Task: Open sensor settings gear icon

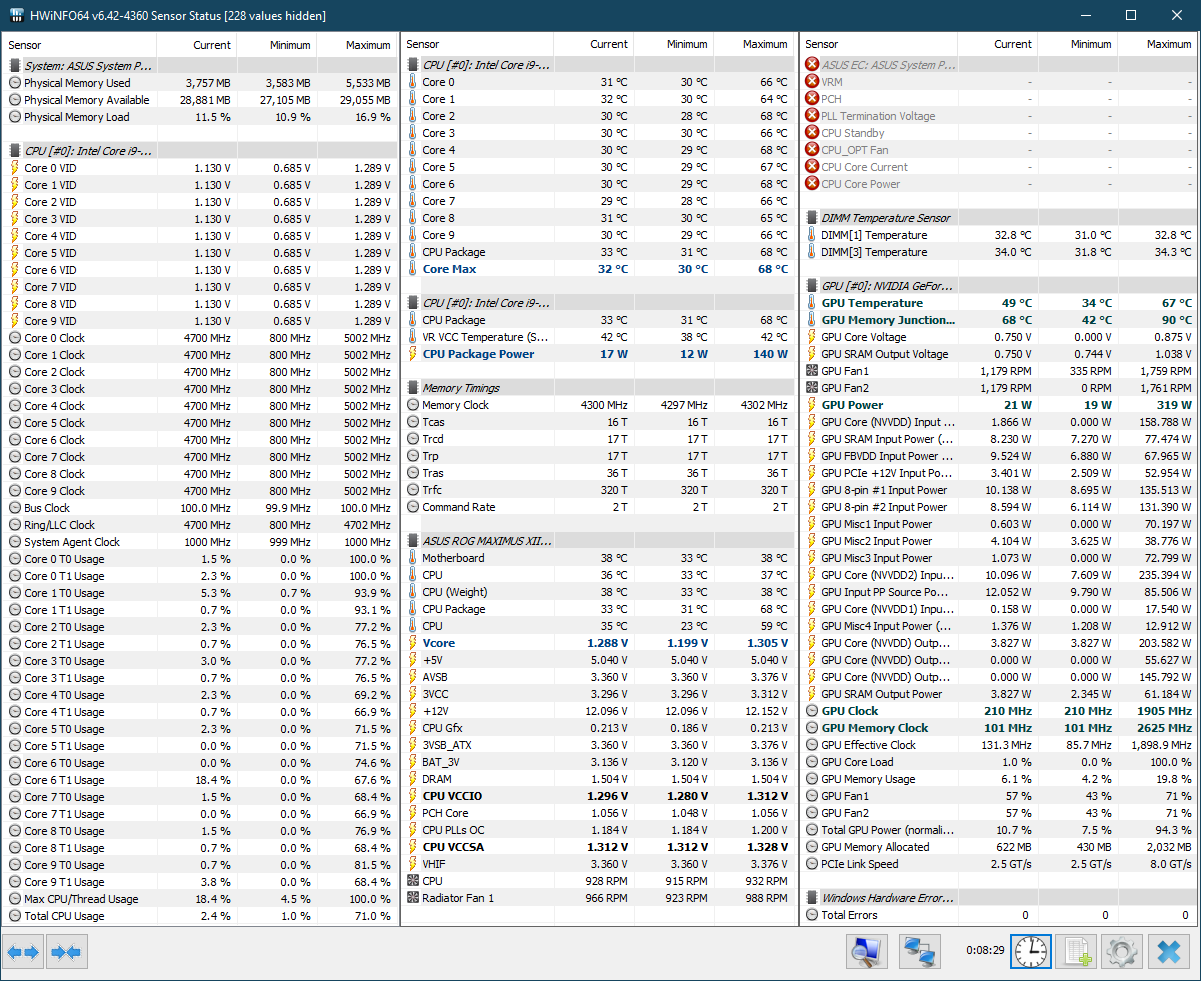Action: [x=1122, y=952]
